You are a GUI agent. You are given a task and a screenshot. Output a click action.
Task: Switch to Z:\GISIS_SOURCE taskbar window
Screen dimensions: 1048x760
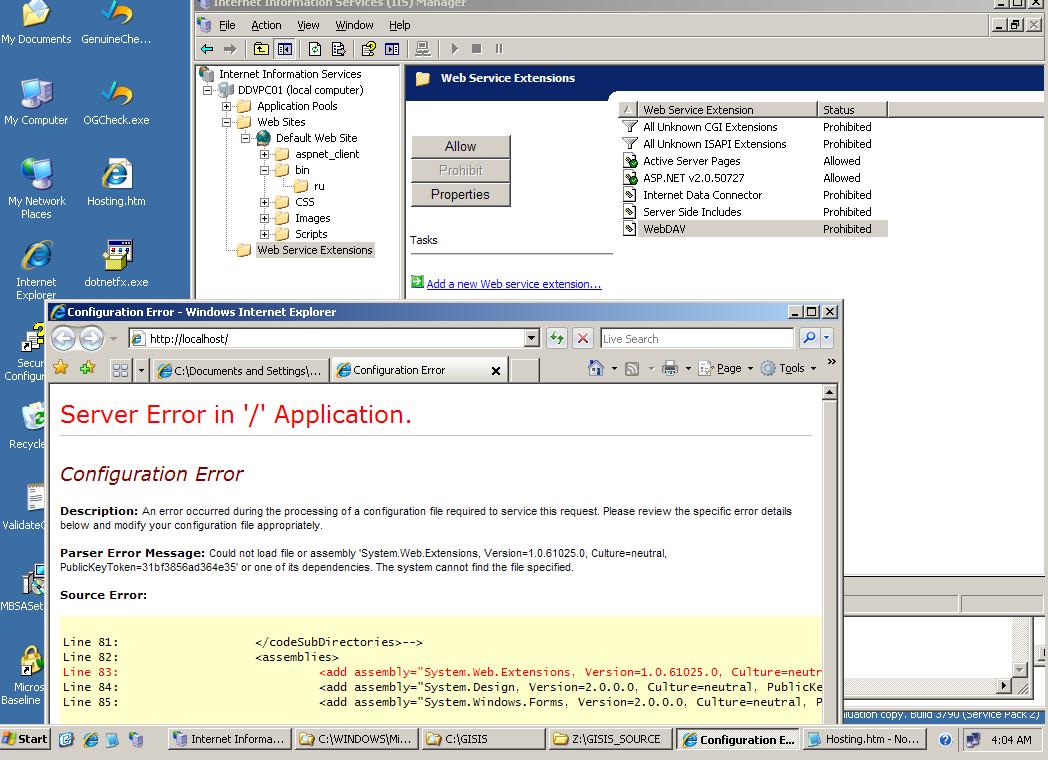(610, 739)
